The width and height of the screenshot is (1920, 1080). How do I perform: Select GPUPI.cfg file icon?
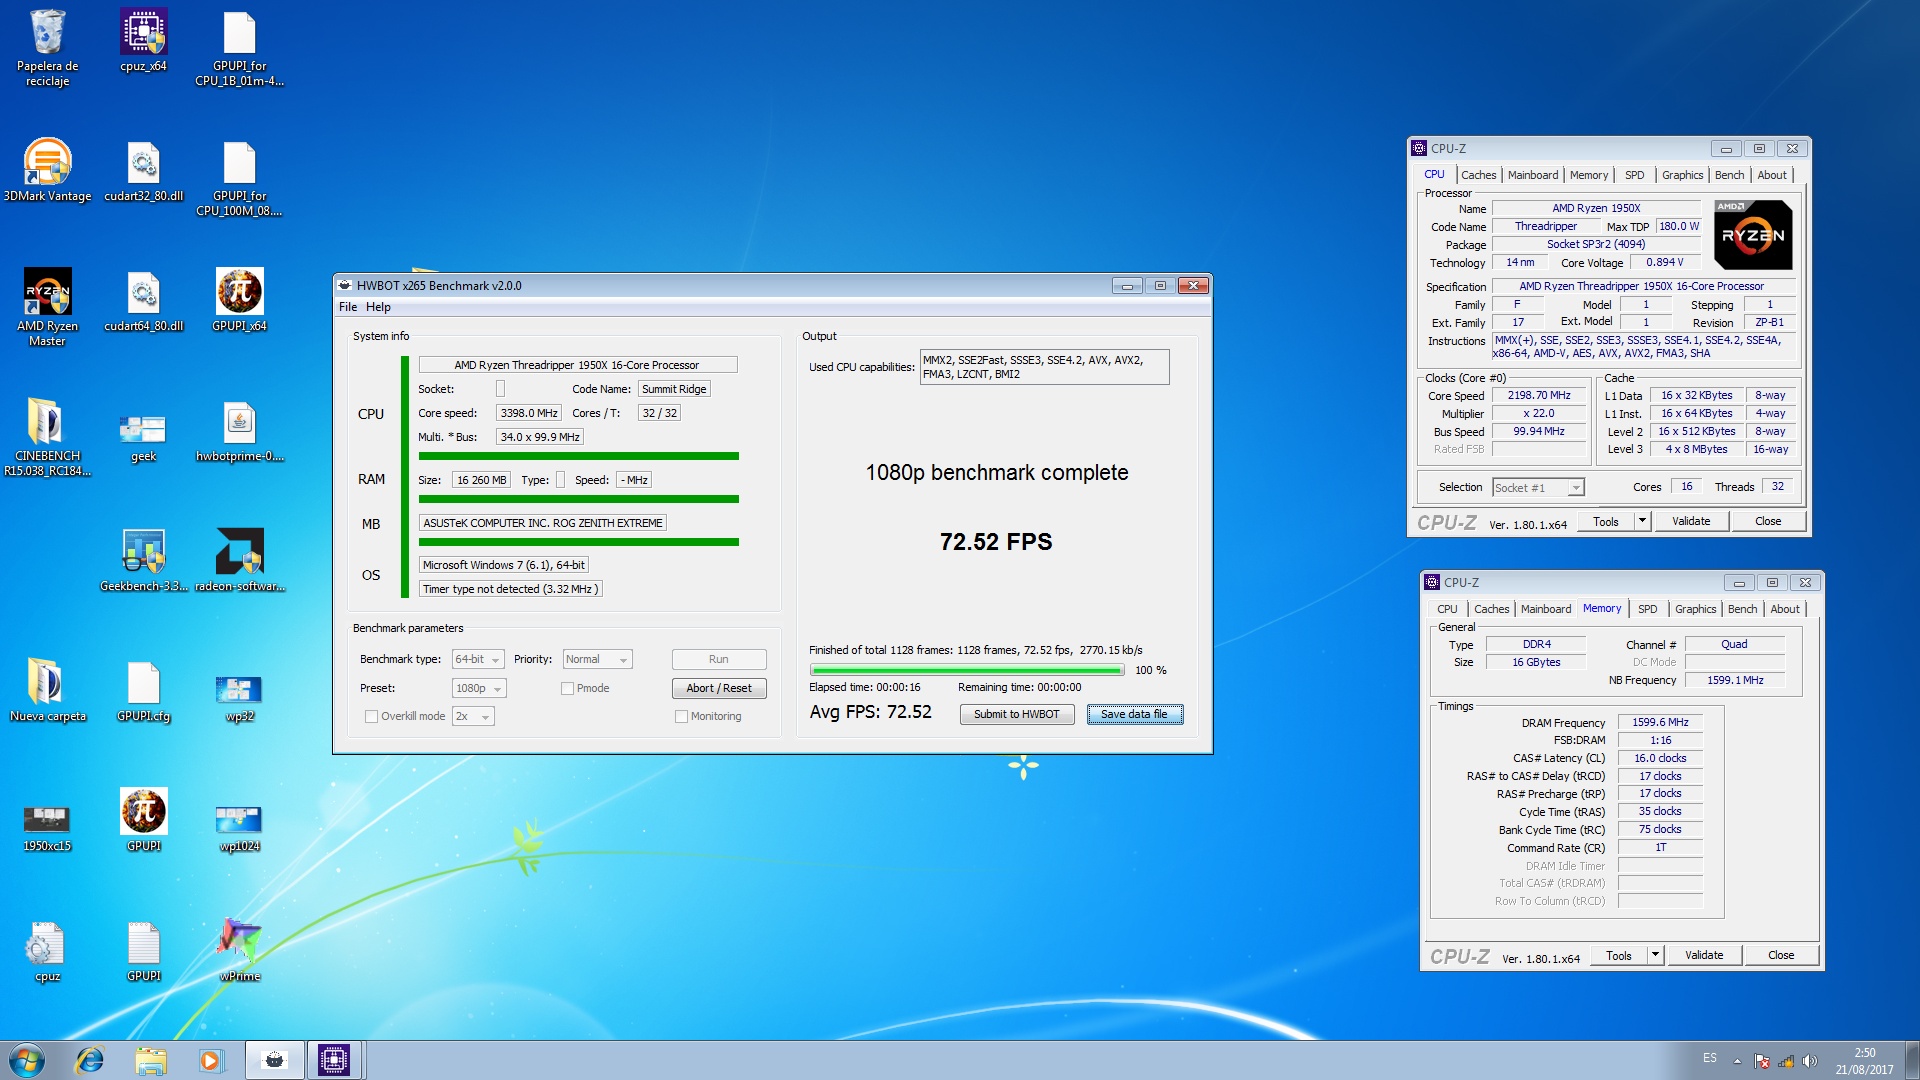tap(143, 690)
